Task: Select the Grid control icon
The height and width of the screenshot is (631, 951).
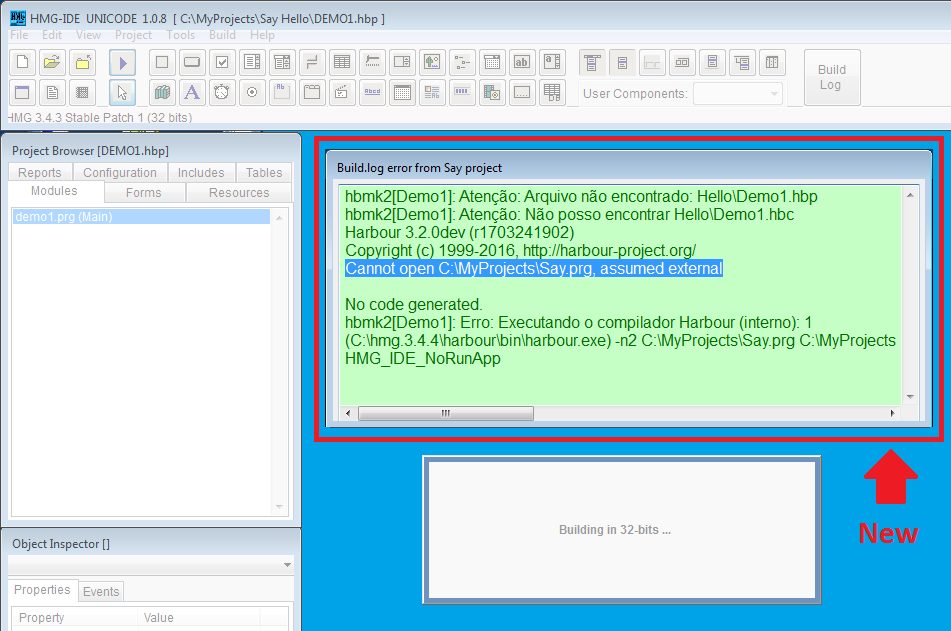Action: pyautogui.click(x=342, y=62)
